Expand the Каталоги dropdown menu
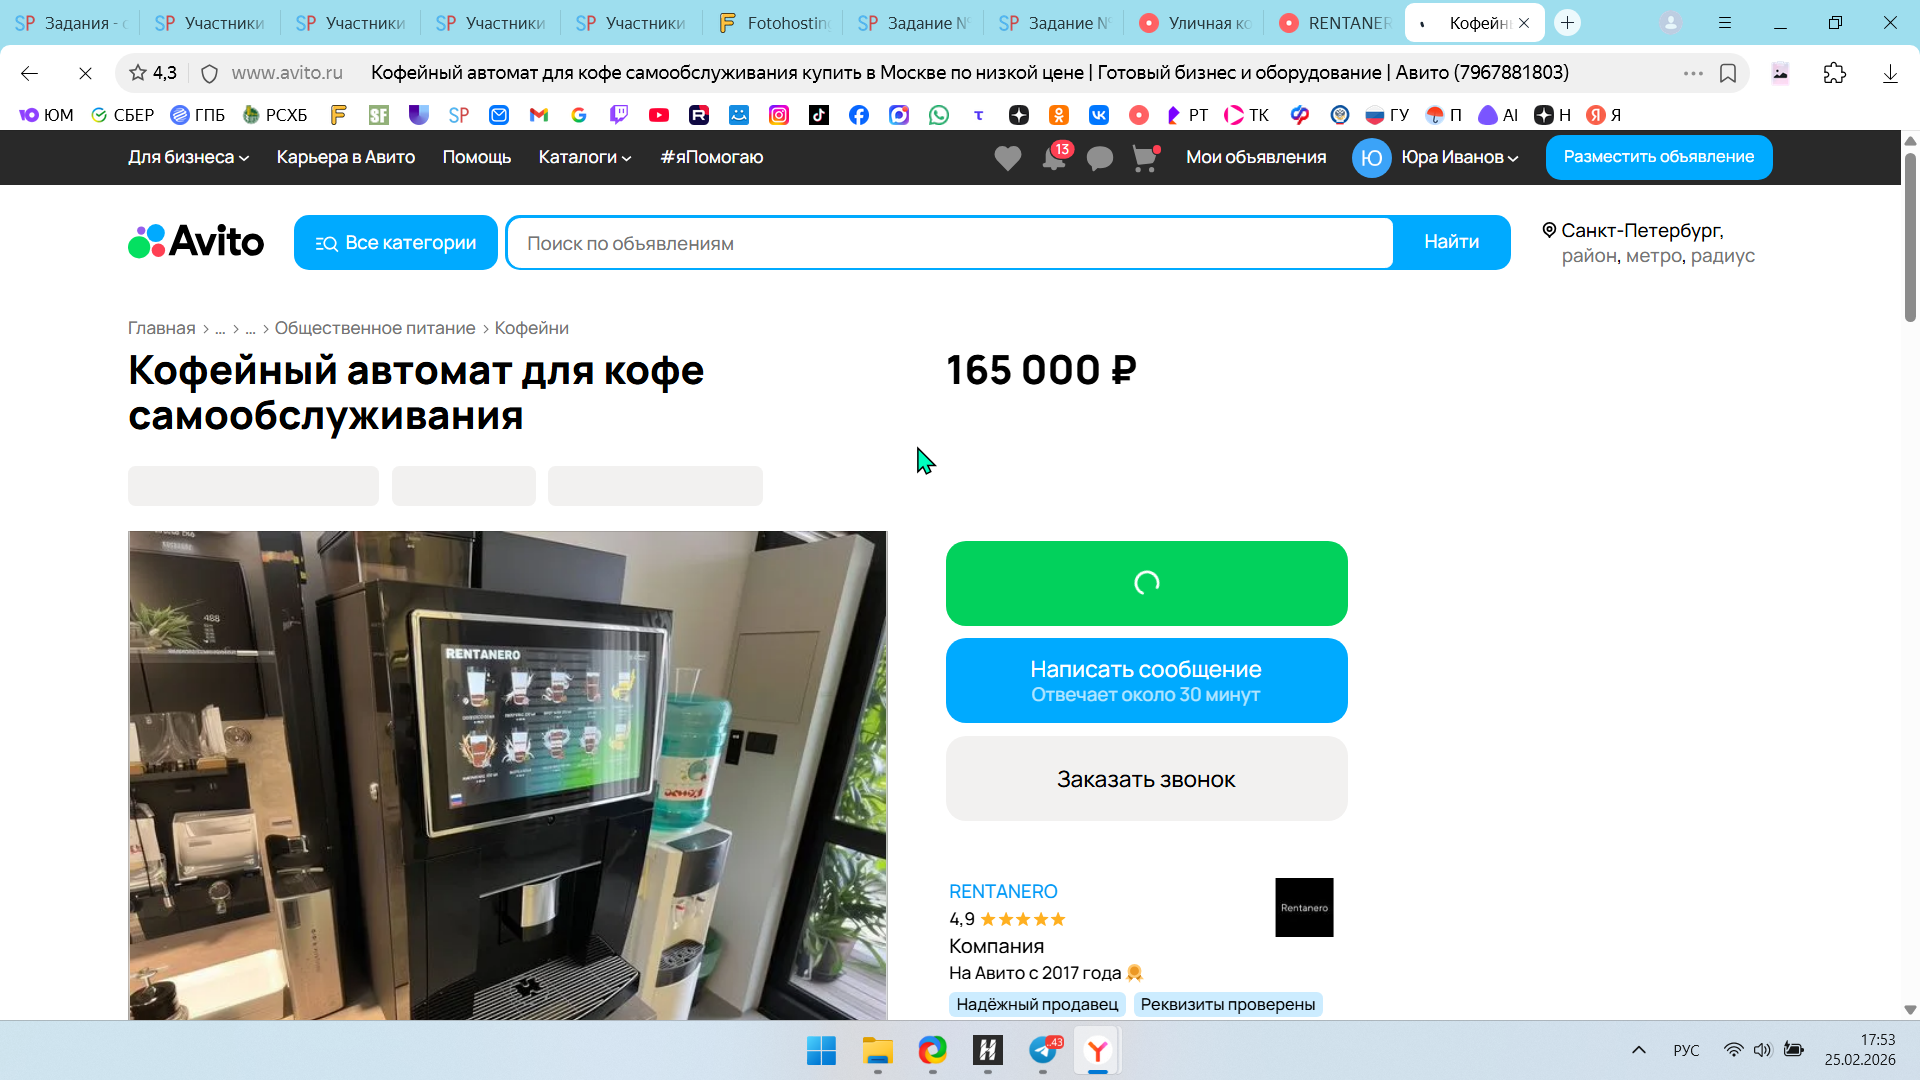1920x1080 pixels. point(584,157)
